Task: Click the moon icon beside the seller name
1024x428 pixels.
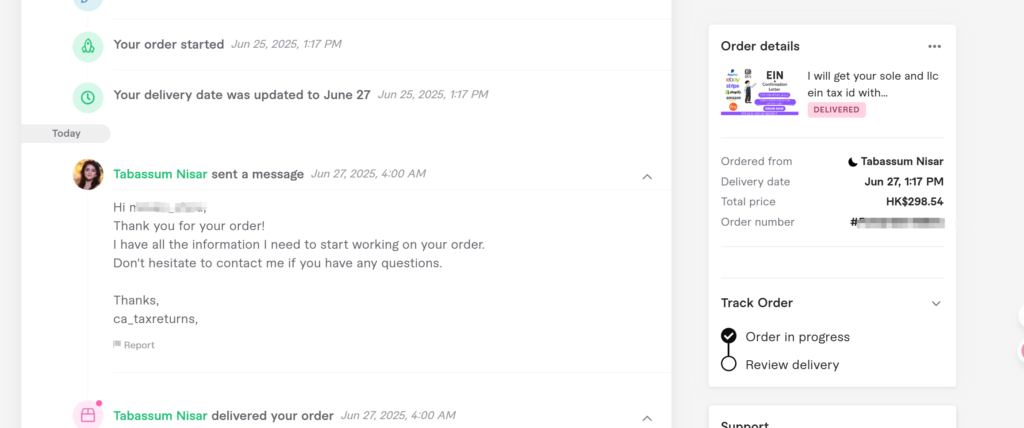Action: tap(852, 161)
